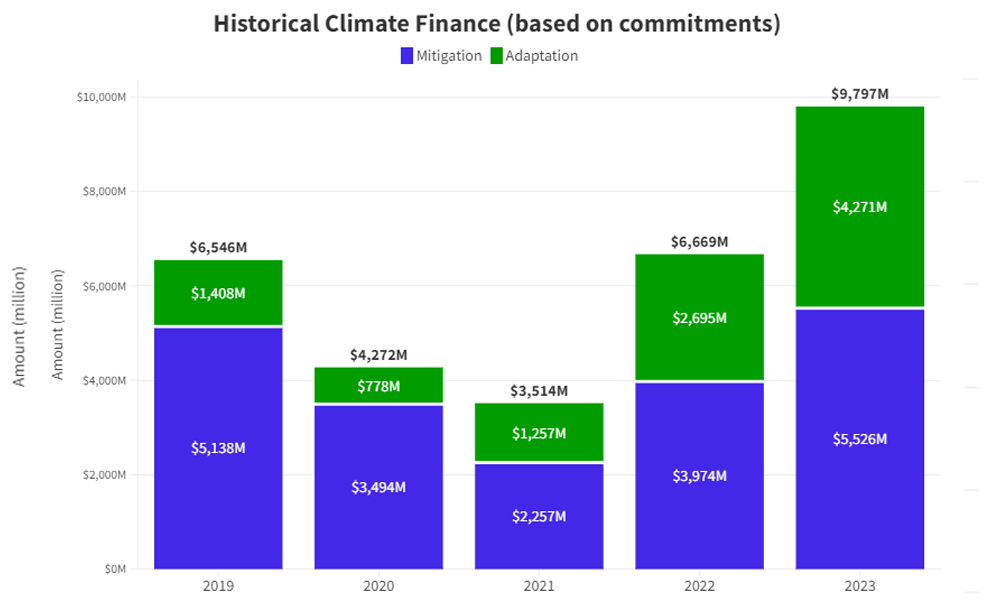Click the $10,000M y-axis tick label
This screenshot has width=1000, height=600.
[x=101, y=96]
